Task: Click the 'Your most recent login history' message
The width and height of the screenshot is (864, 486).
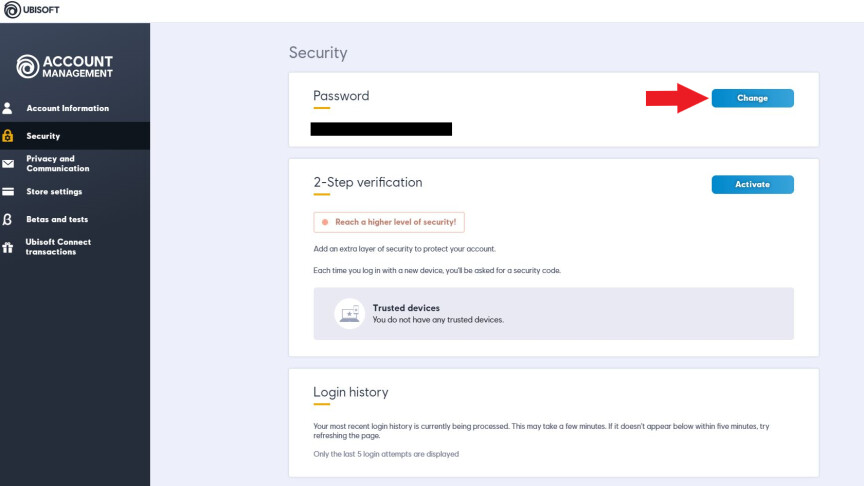Action: 541,431
